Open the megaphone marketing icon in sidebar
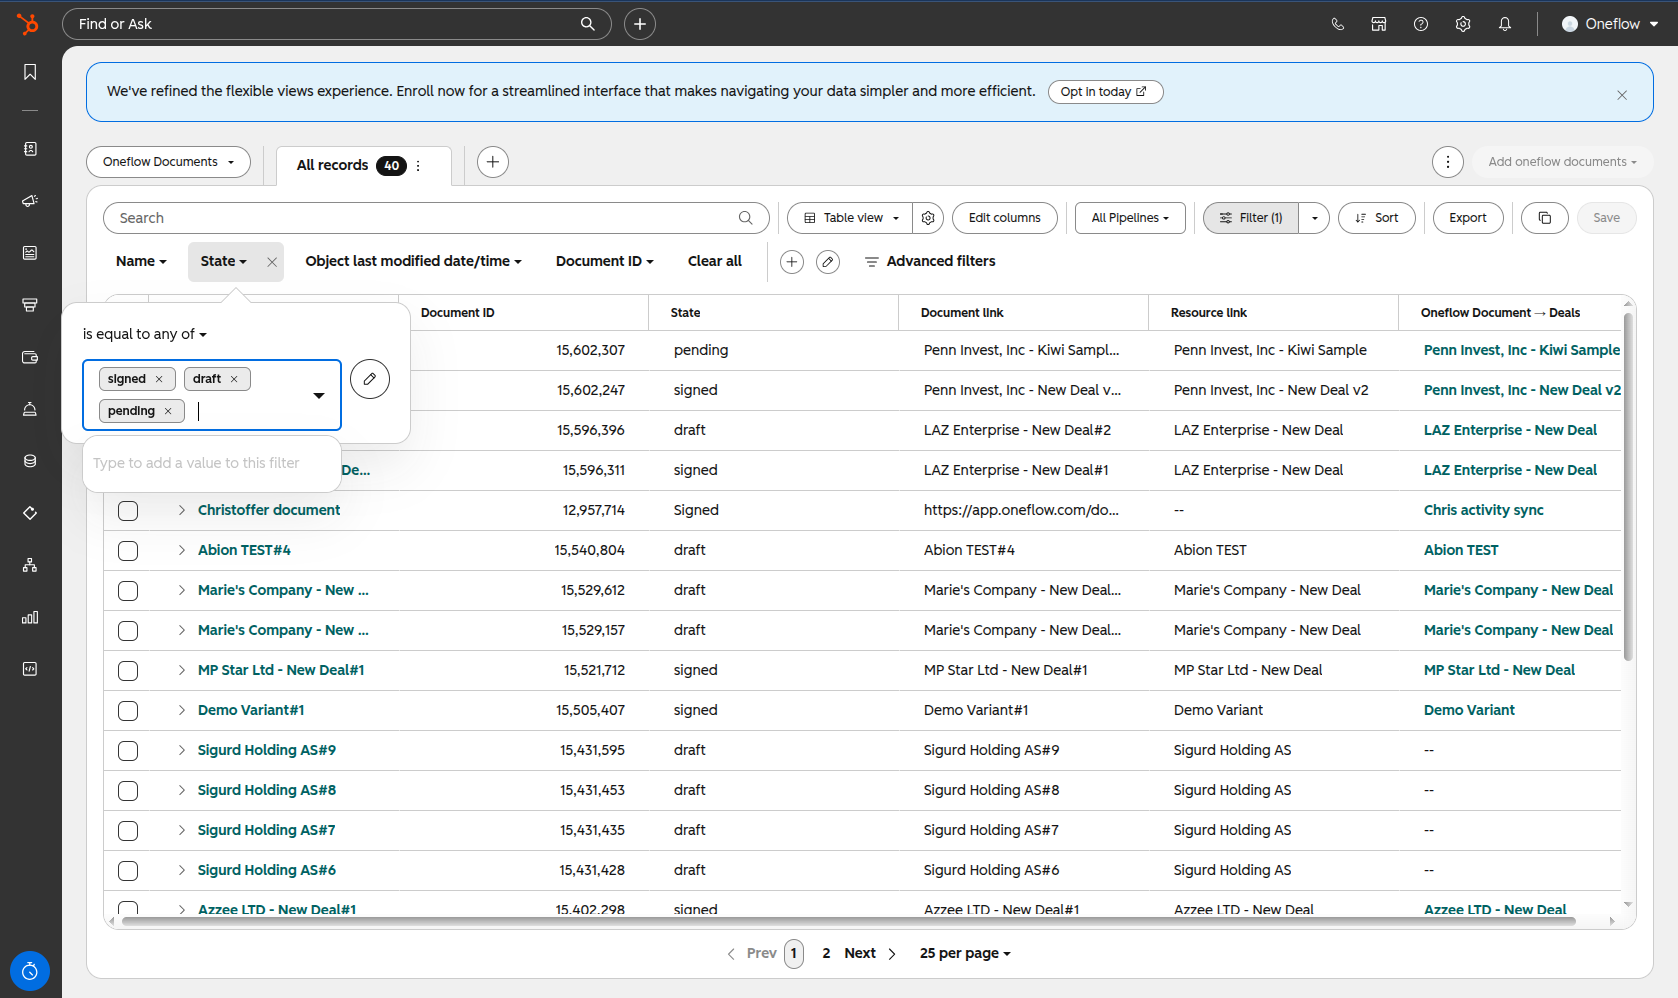This screenshot has height=998, width=1678. click(x=30, y=201)
